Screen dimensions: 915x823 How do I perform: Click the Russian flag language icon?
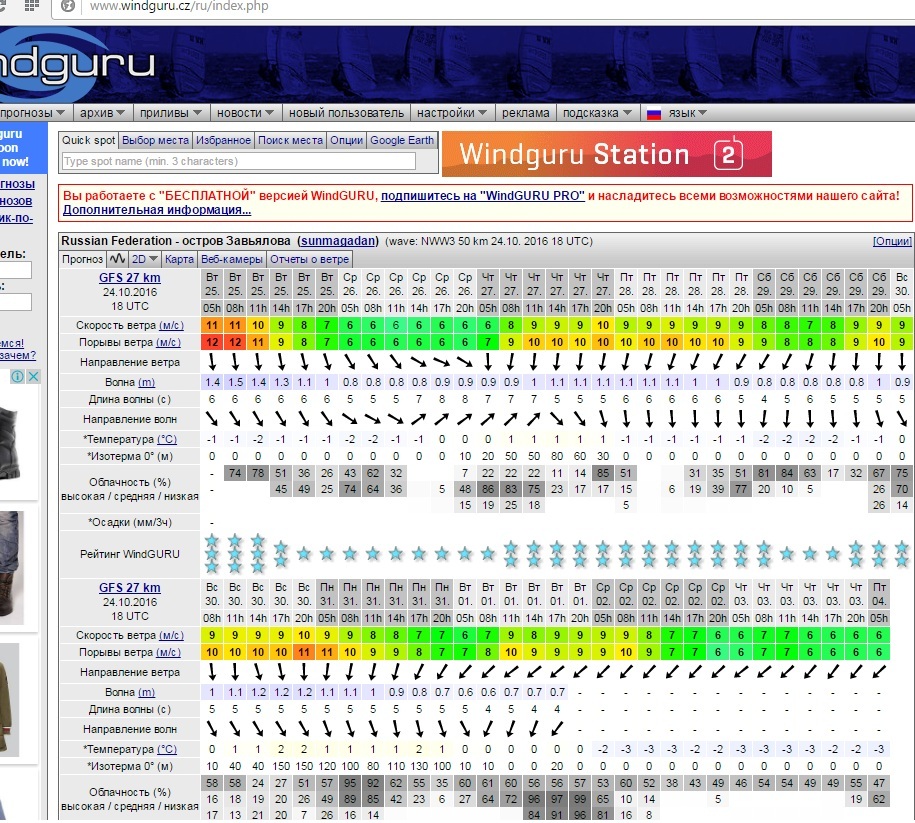654,113
